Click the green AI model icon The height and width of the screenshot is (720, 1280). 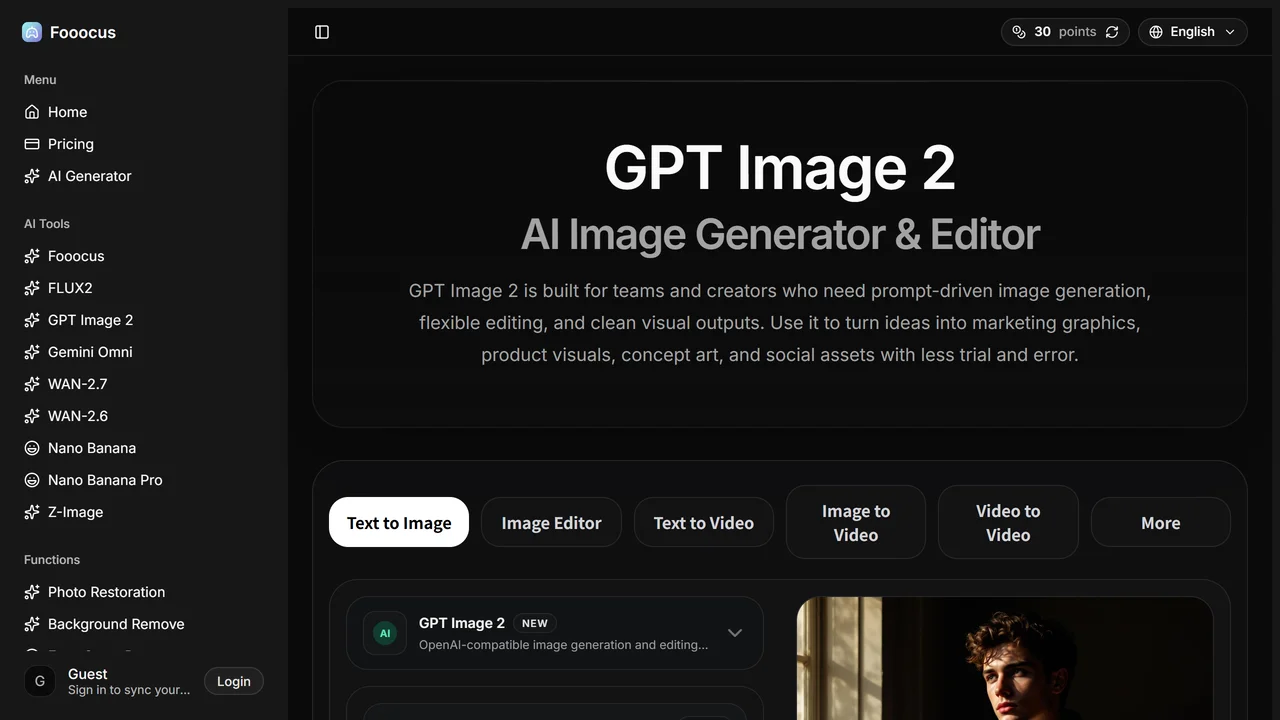385,633
